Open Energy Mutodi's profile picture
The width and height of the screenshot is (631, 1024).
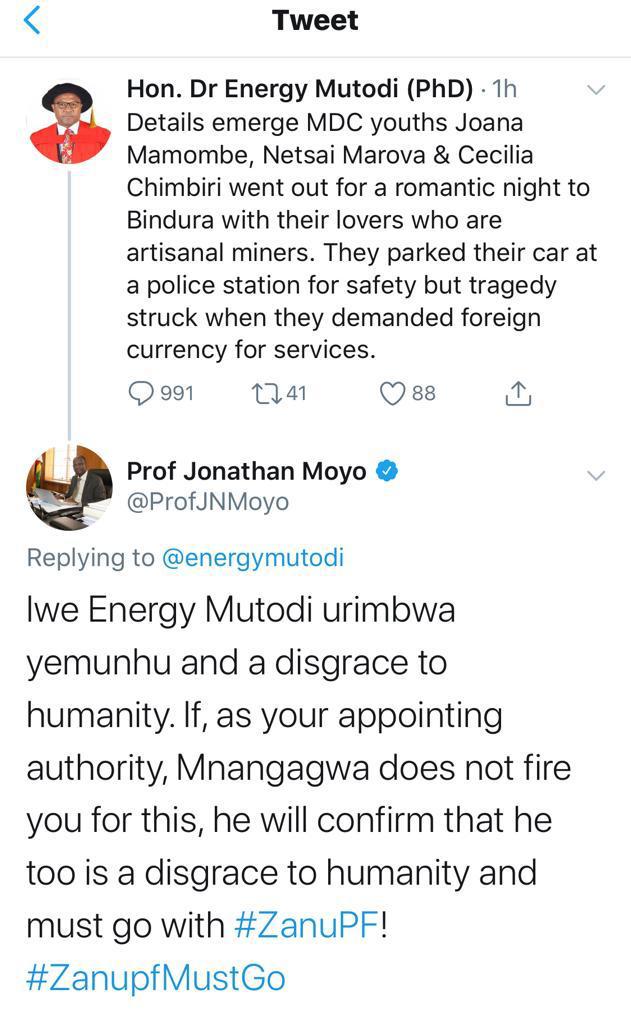[x=68, y=122]
